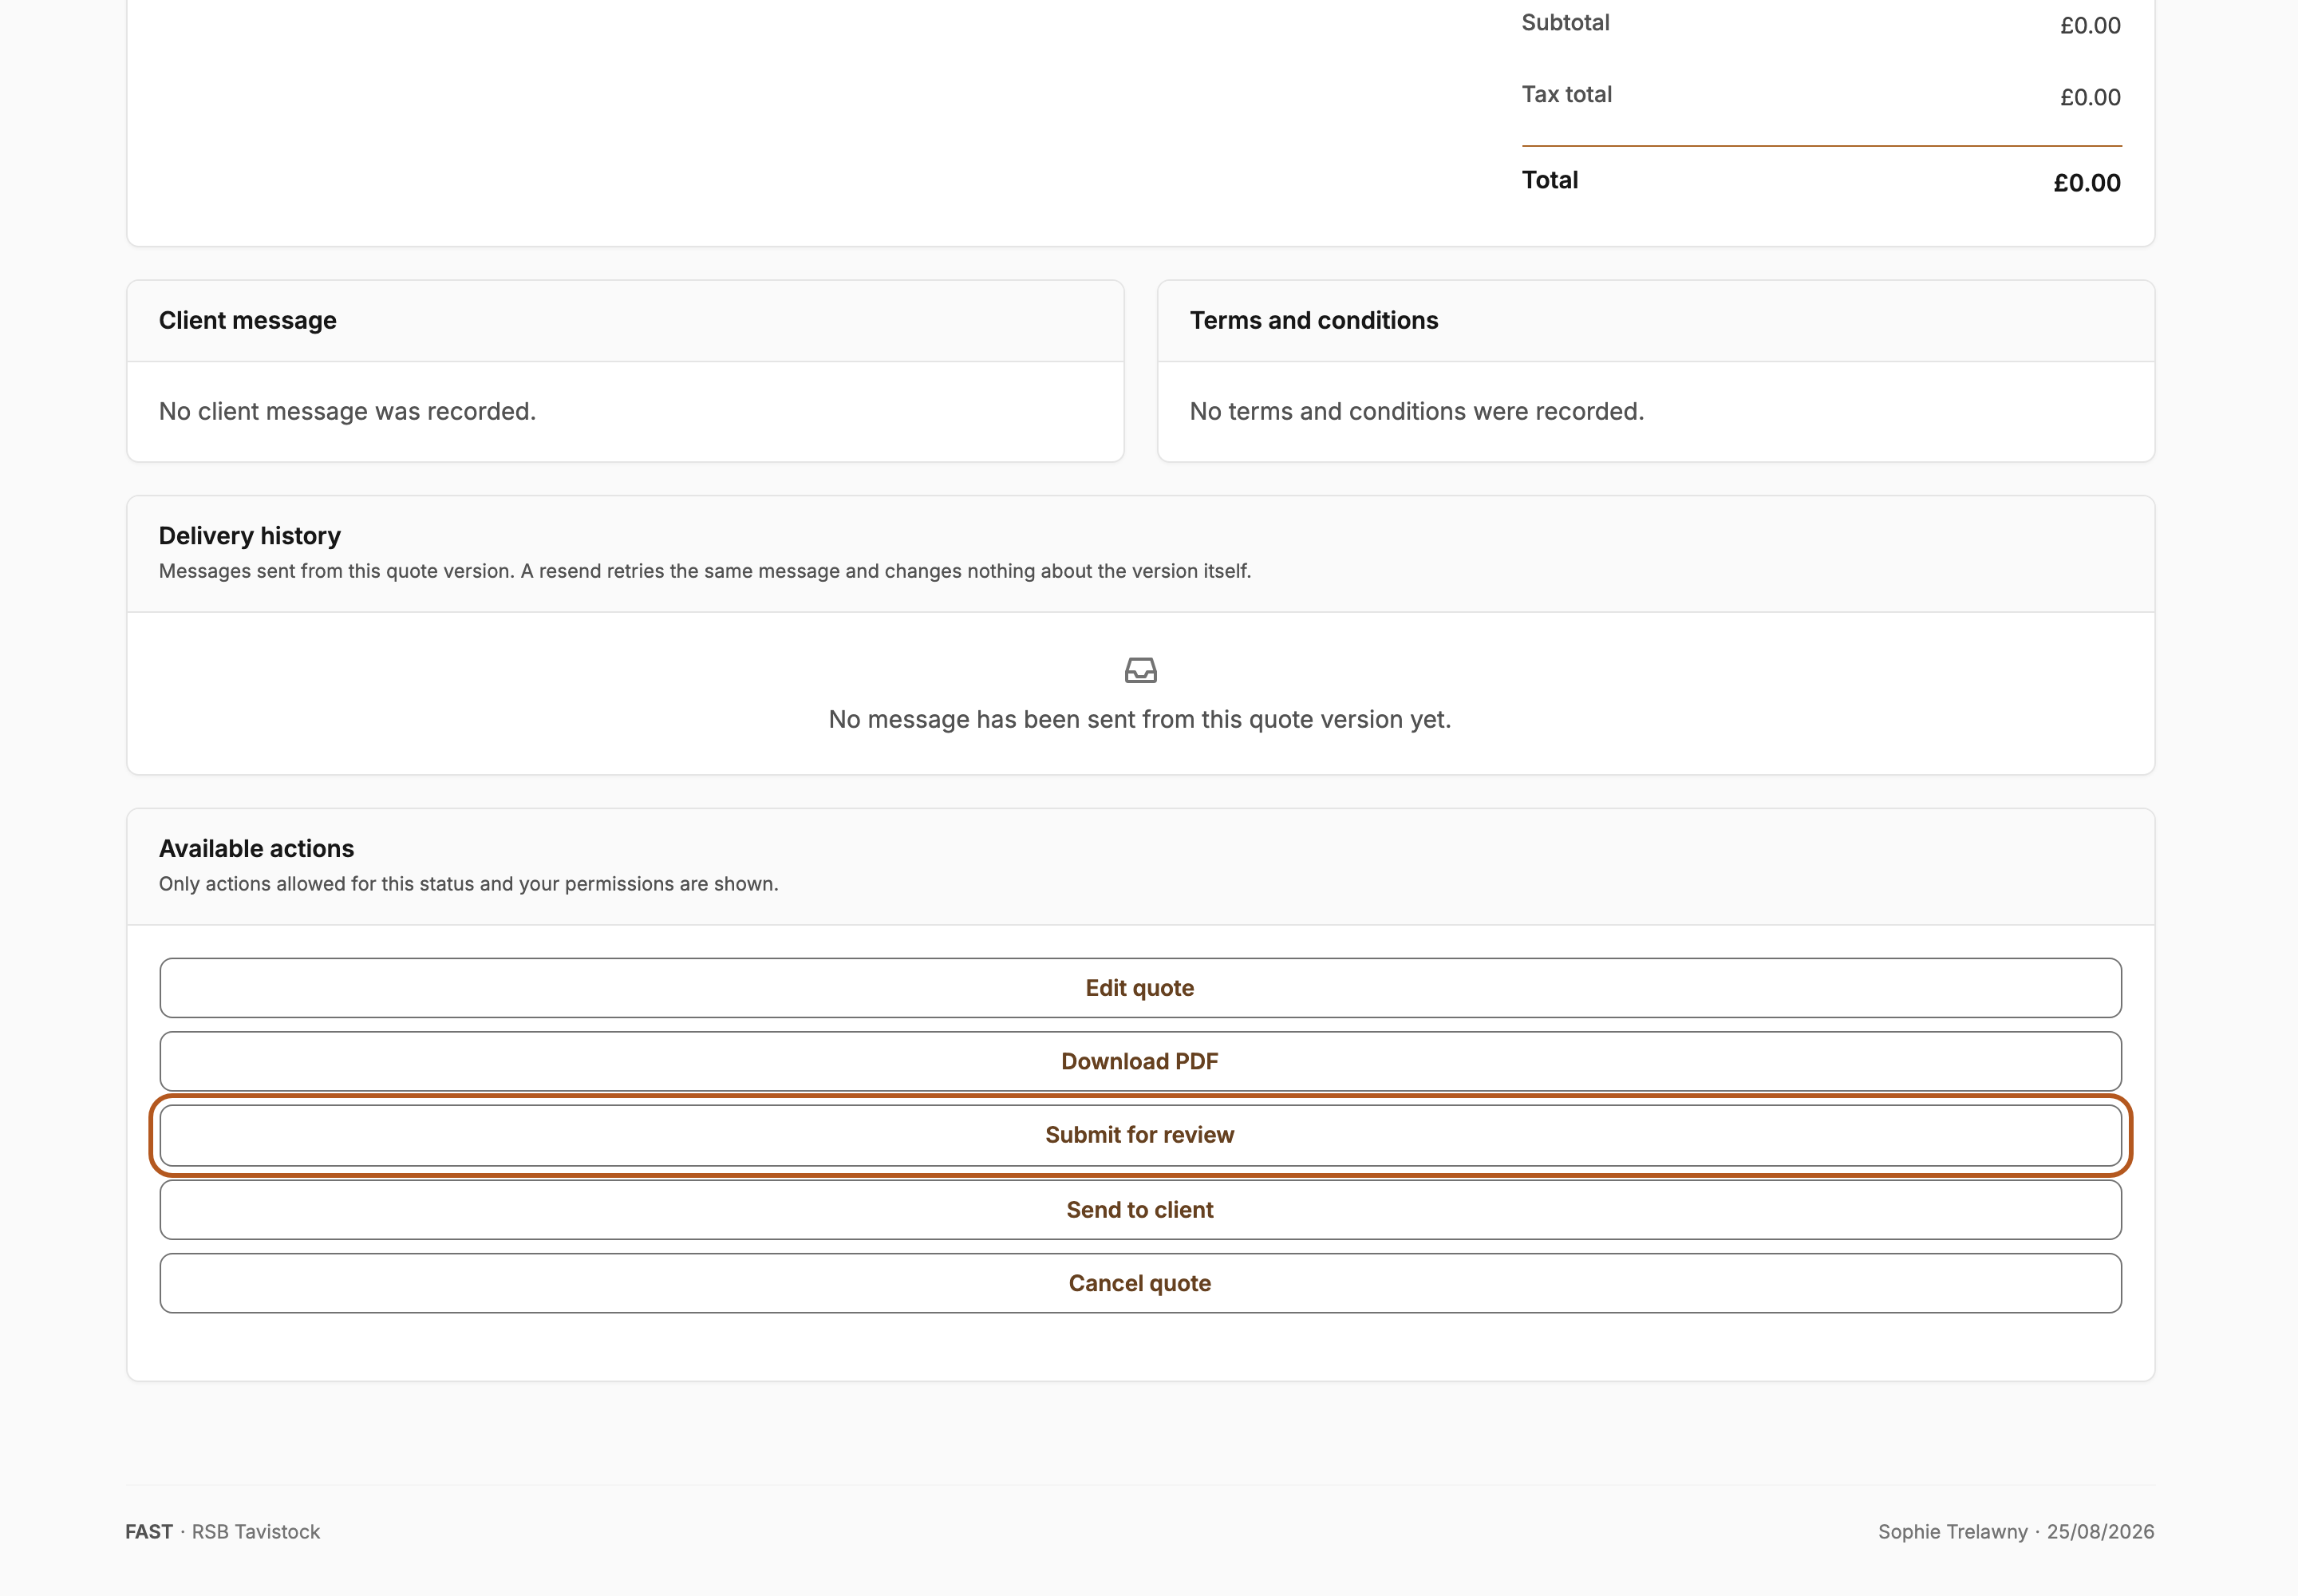Click RSB Tavistock in the footer

[256, 1531]
